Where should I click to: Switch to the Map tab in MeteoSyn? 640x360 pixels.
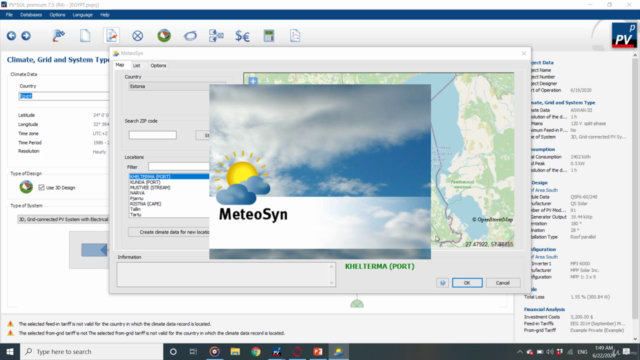click(x=120, y=65)
